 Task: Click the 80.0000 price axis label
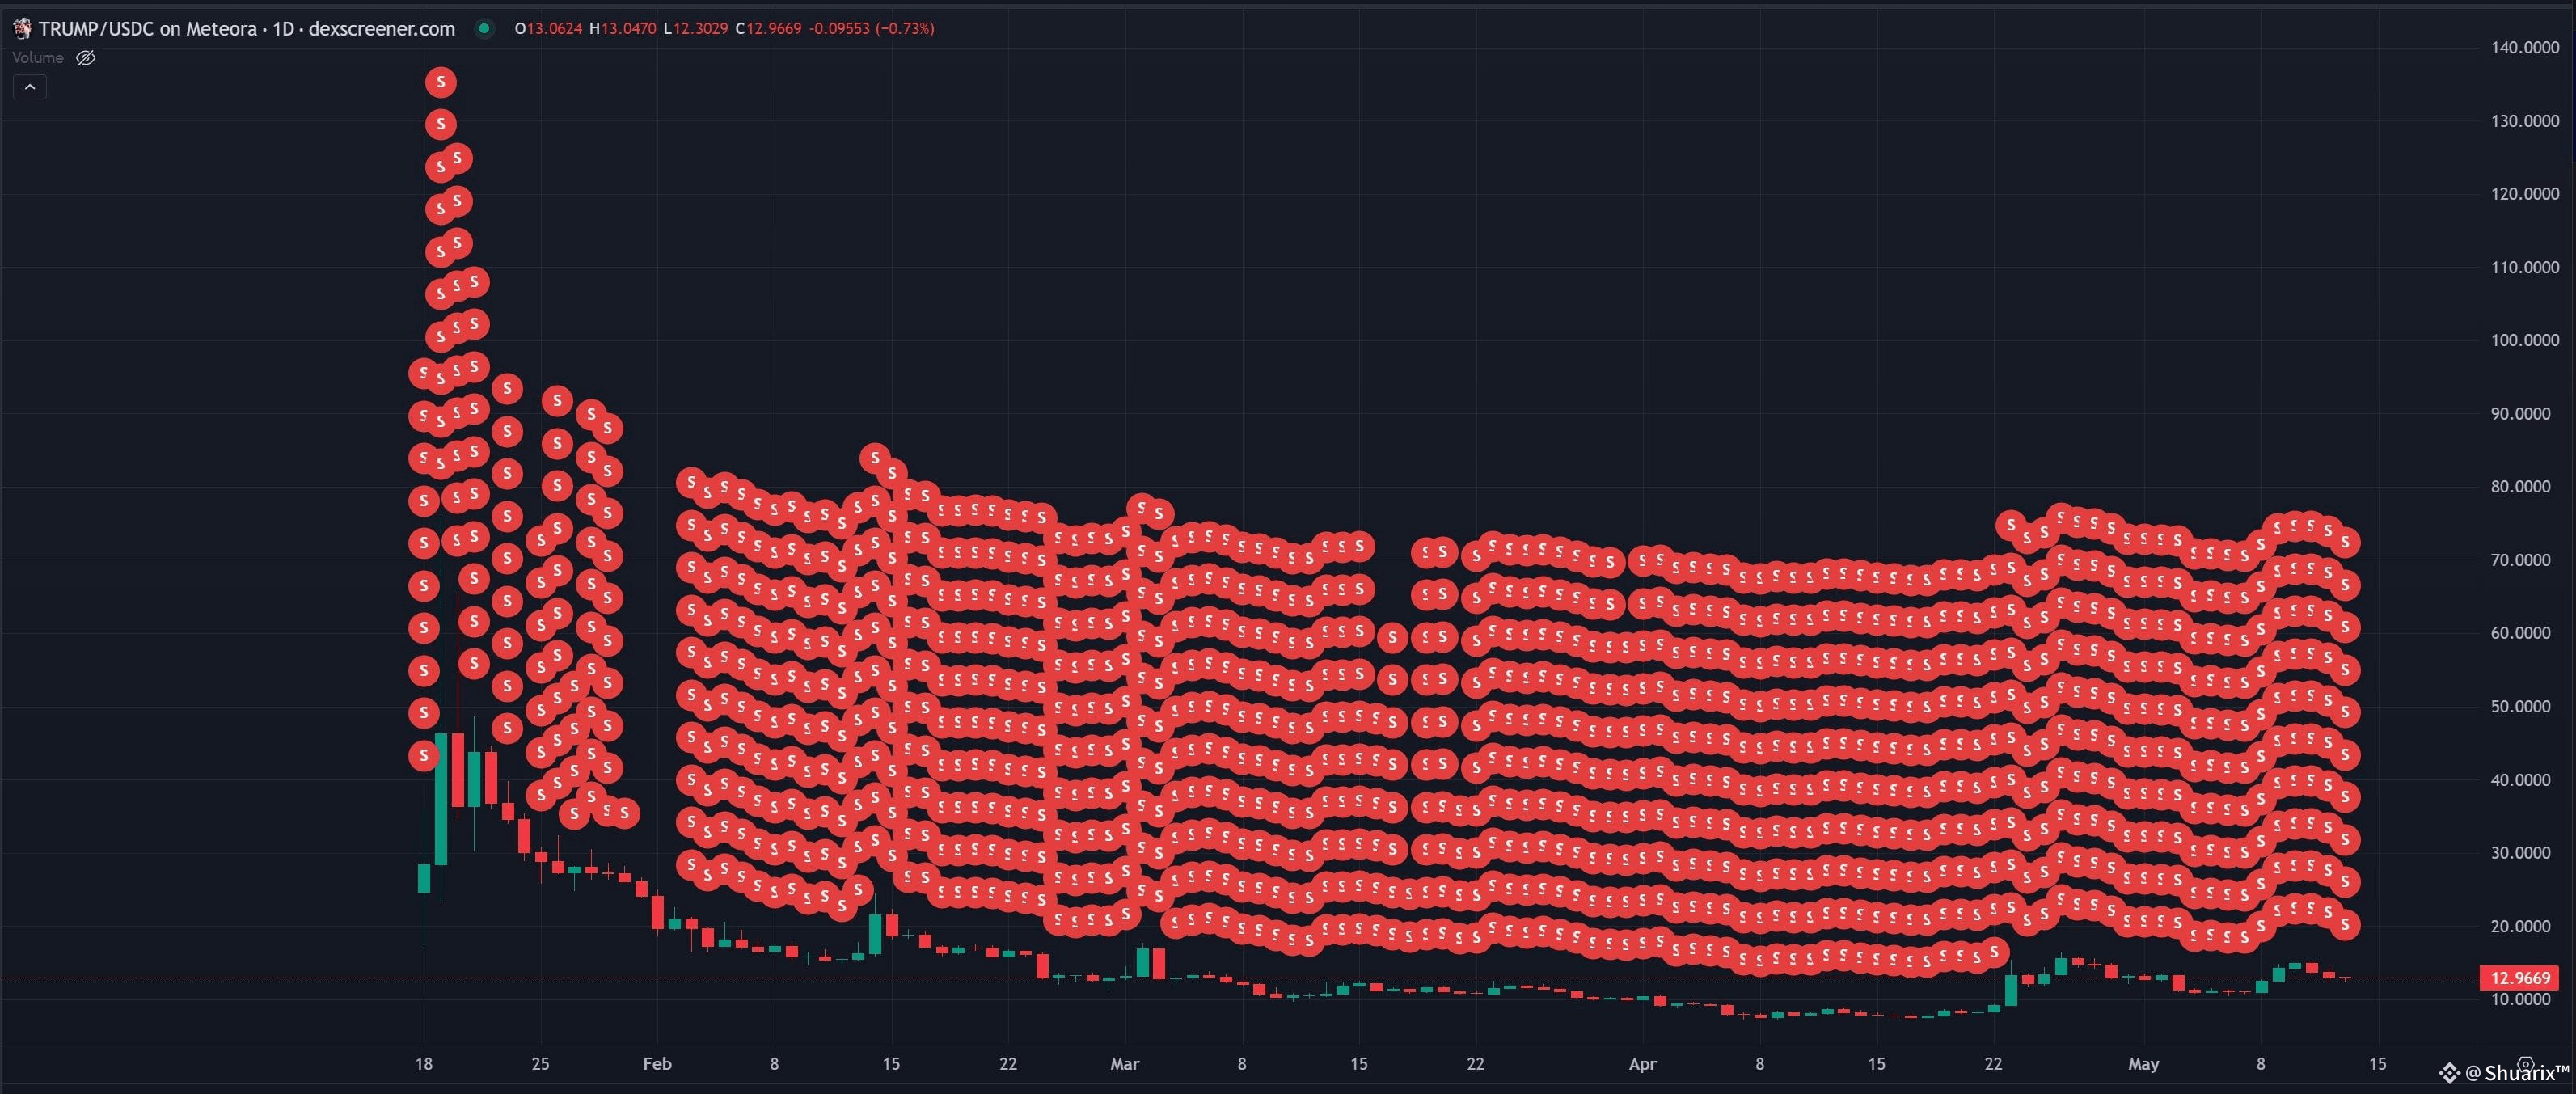click(2521, 487)
